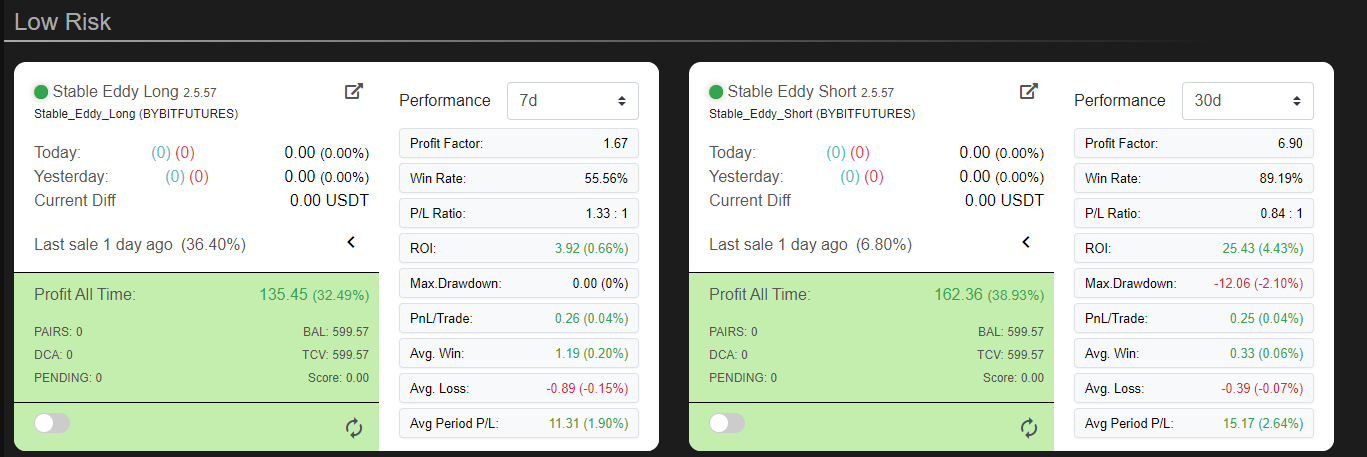Toggle the Stable Eddy Short bot switch
This screenshot has height=457, width=1367.
point(727,423)
